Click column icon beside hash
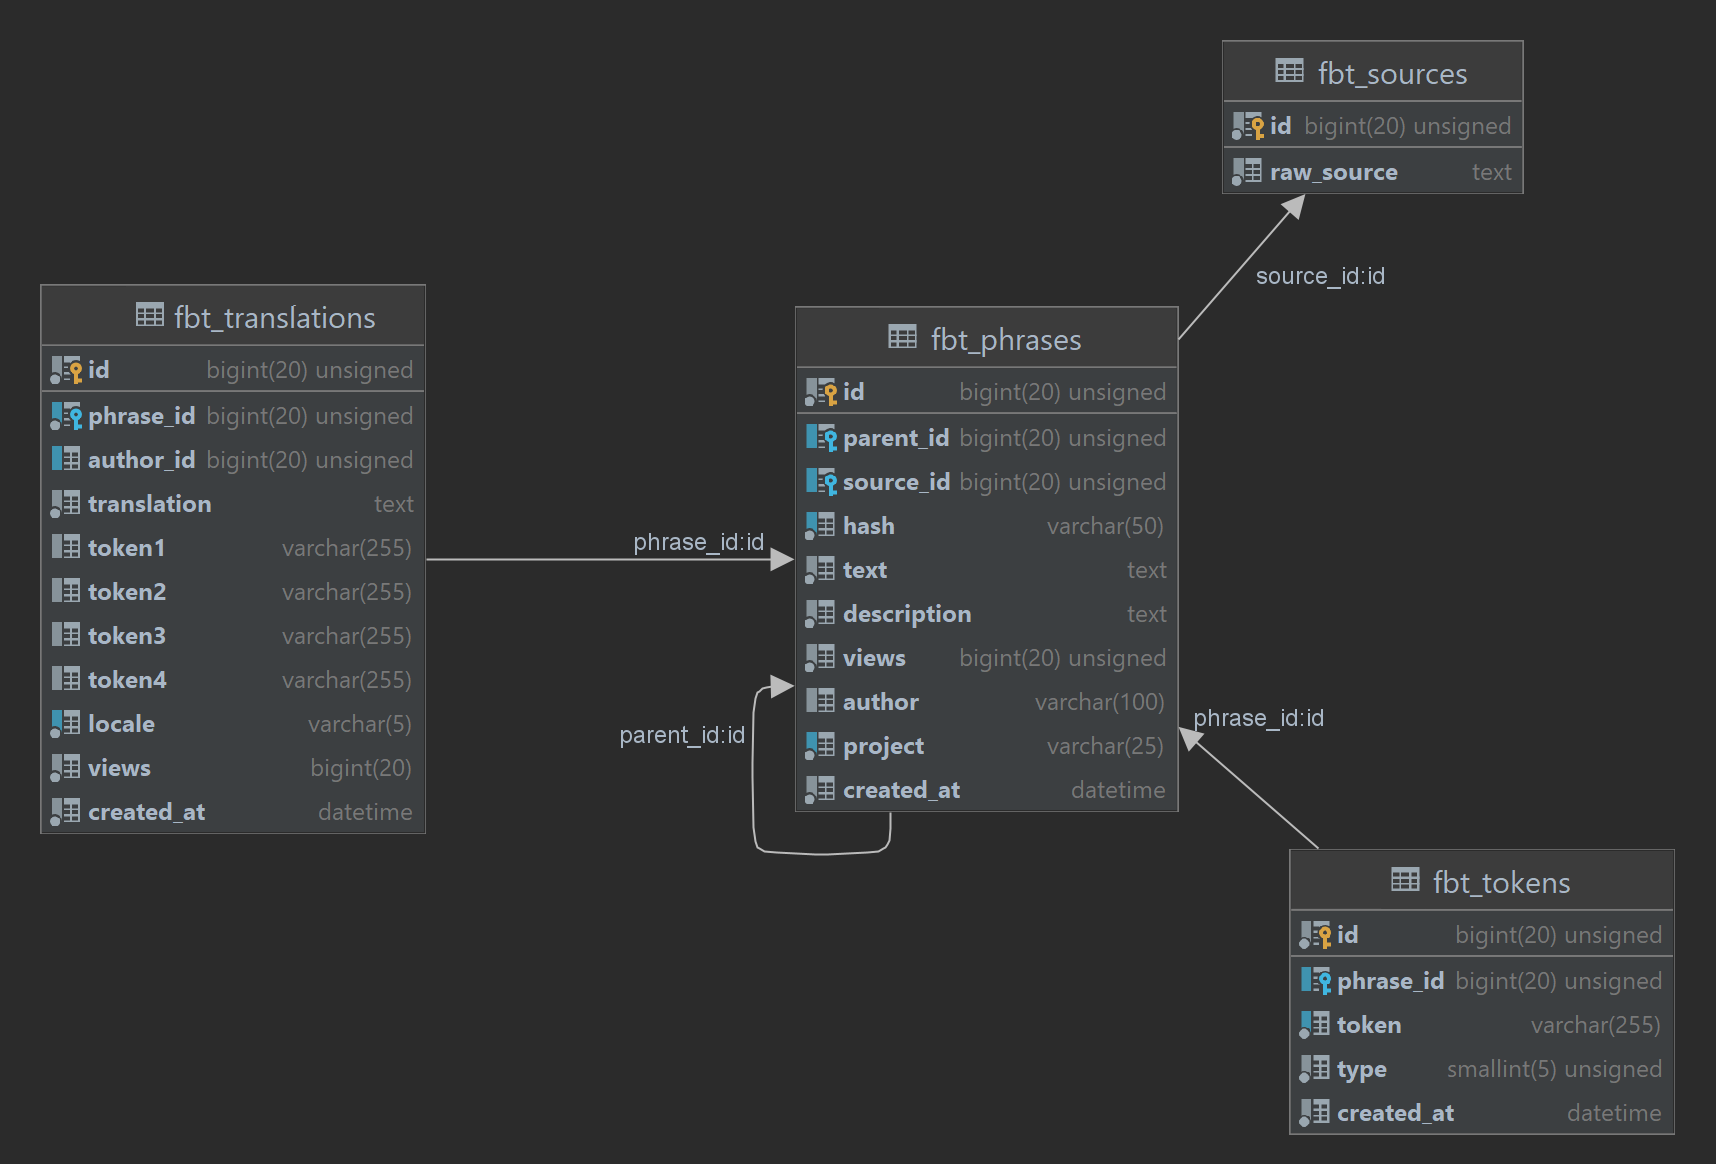1716x1164 pixels. pos(820,526)
